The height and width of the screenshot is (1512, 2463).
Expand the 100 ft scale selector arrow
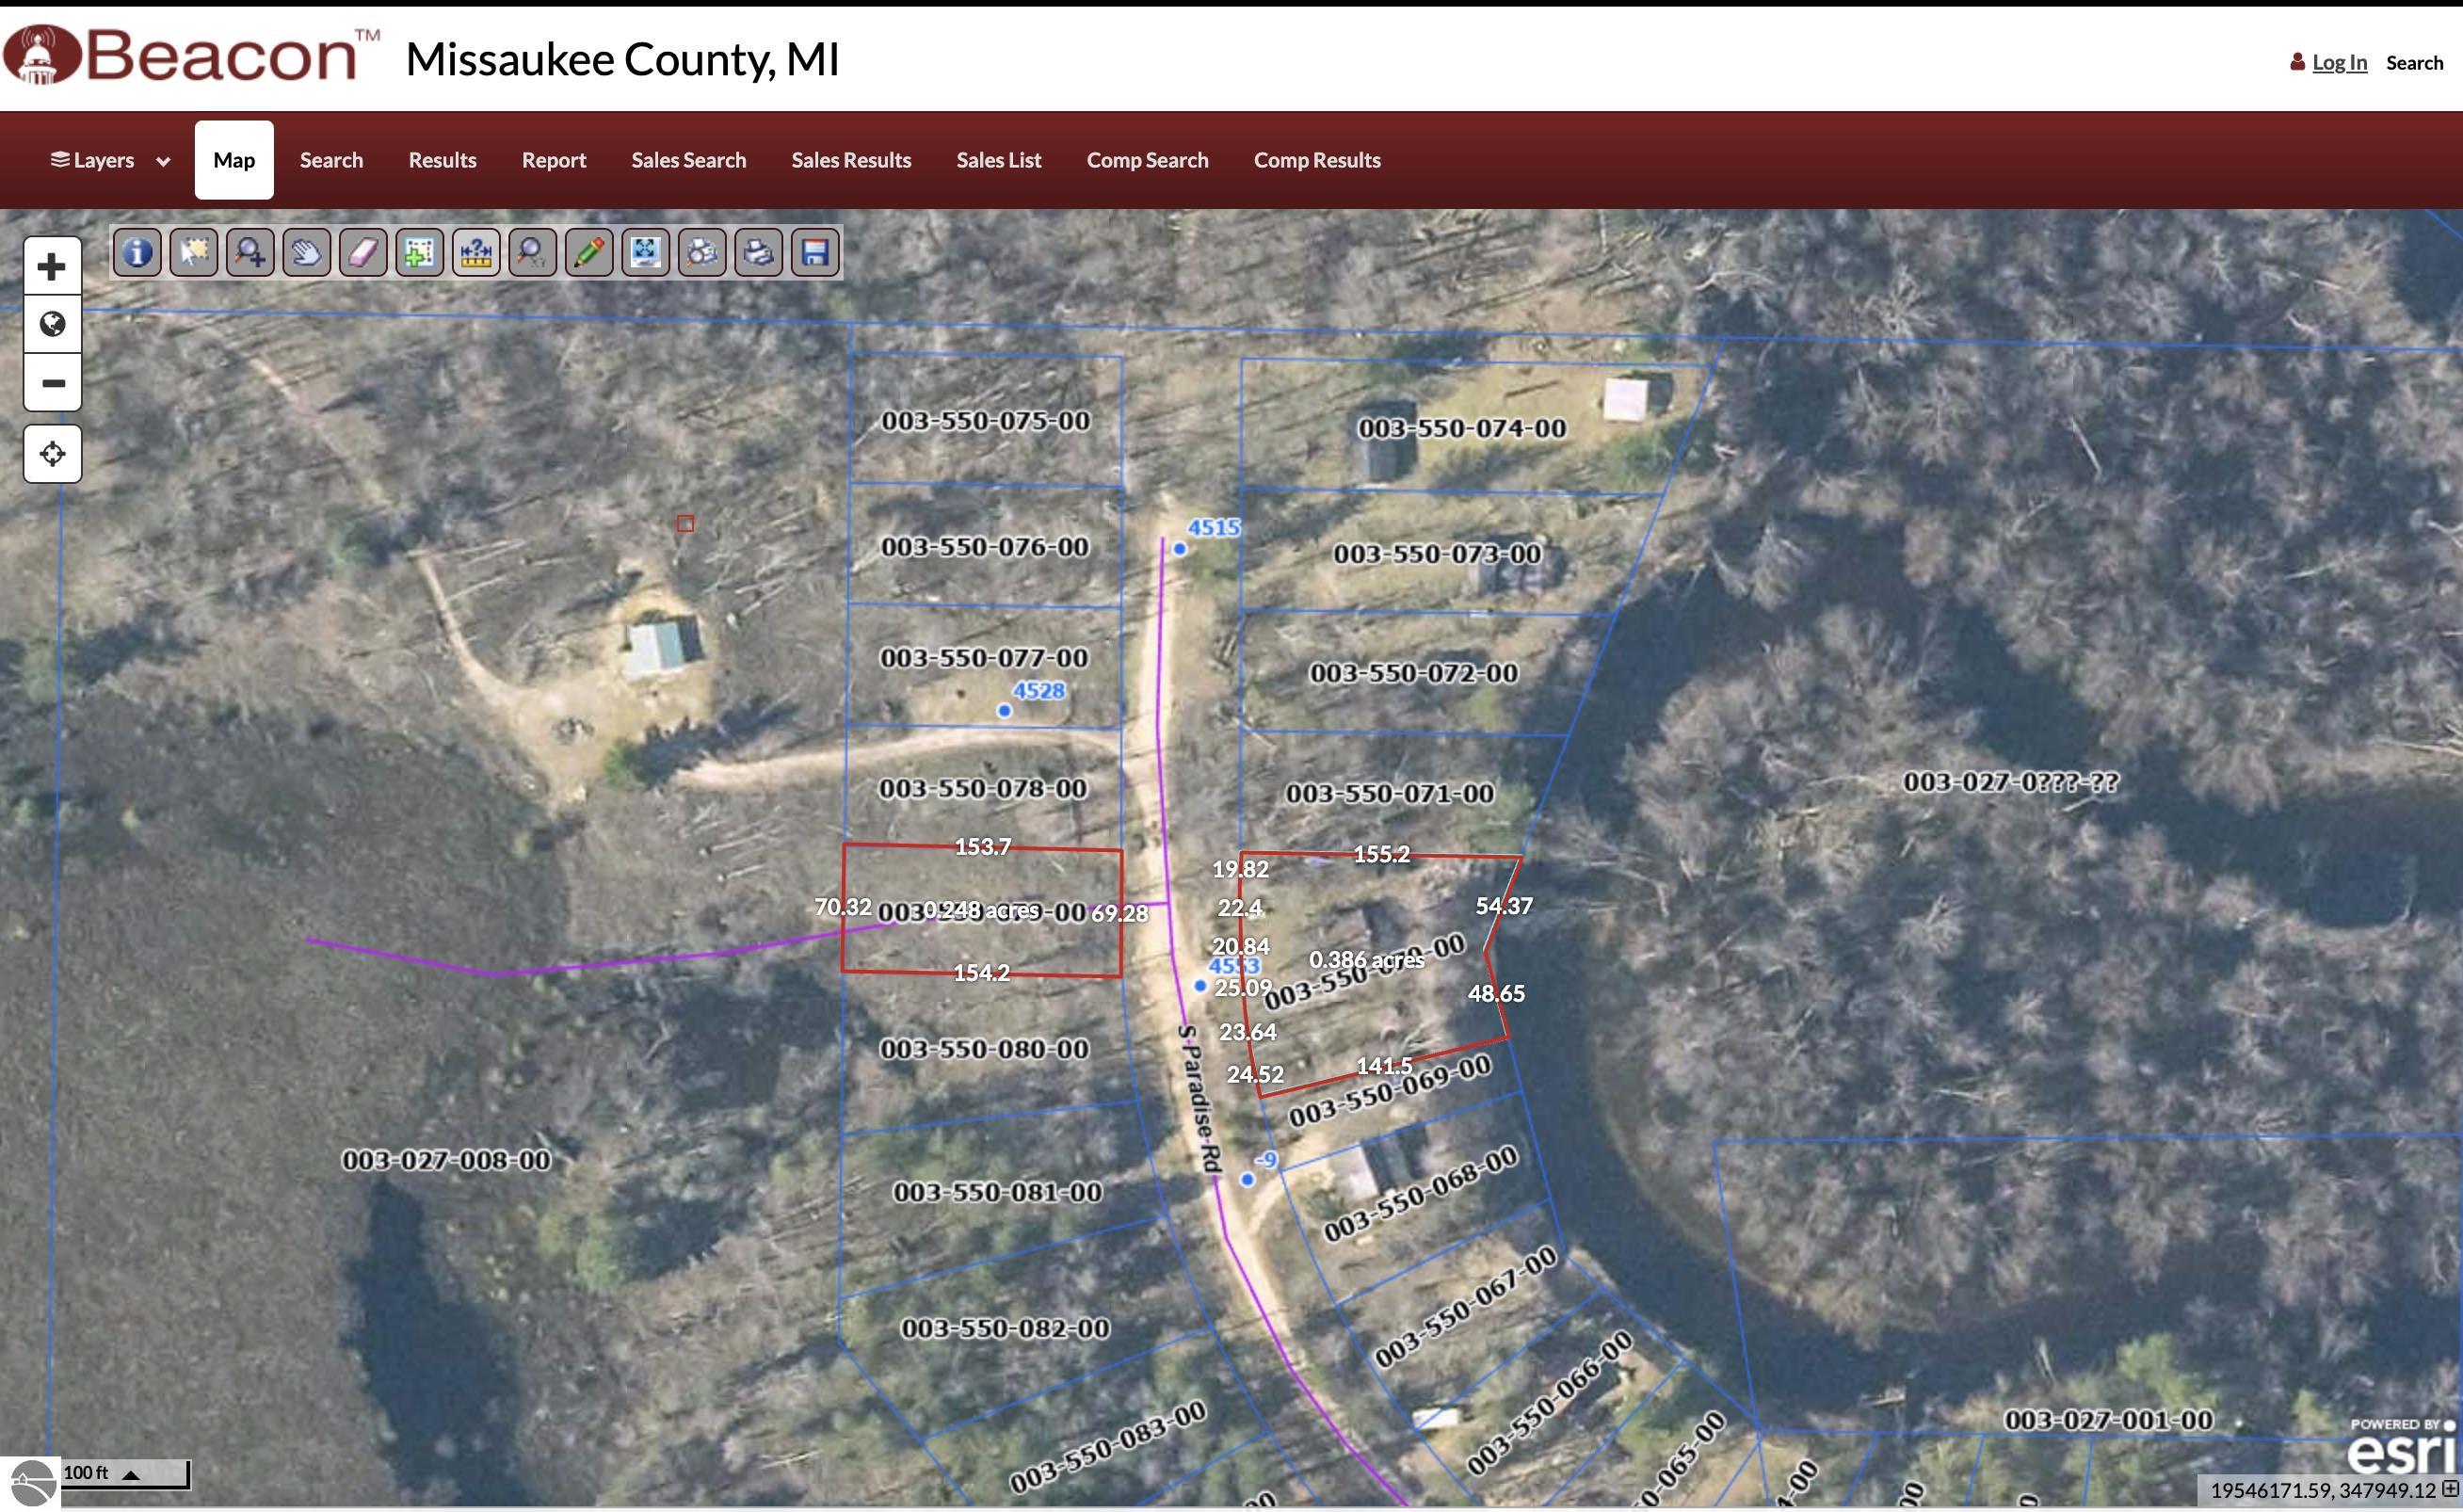[131, 1474]
